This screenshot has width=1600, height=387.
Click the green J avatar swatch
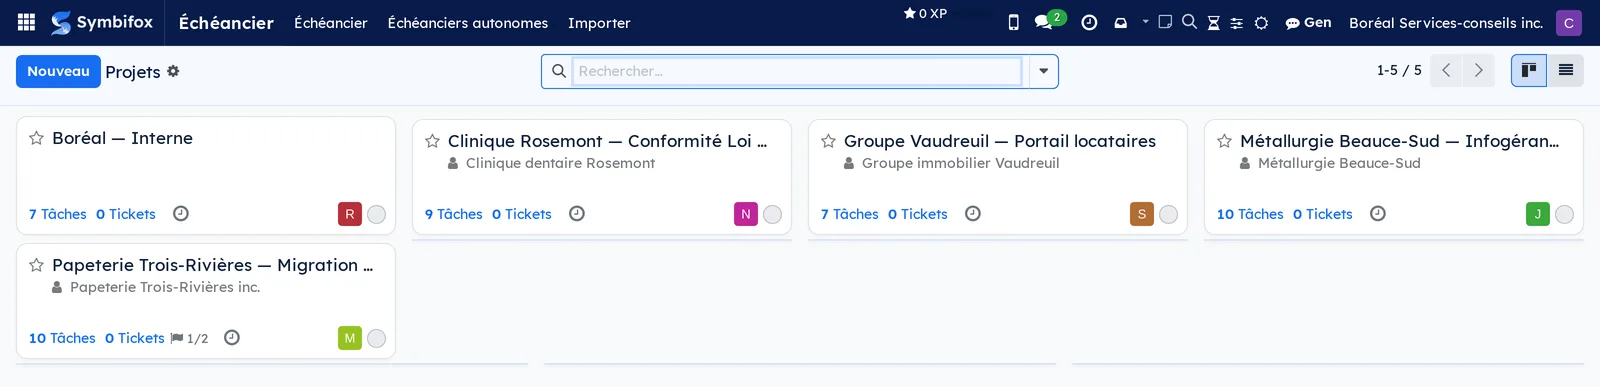(1538, 214)
